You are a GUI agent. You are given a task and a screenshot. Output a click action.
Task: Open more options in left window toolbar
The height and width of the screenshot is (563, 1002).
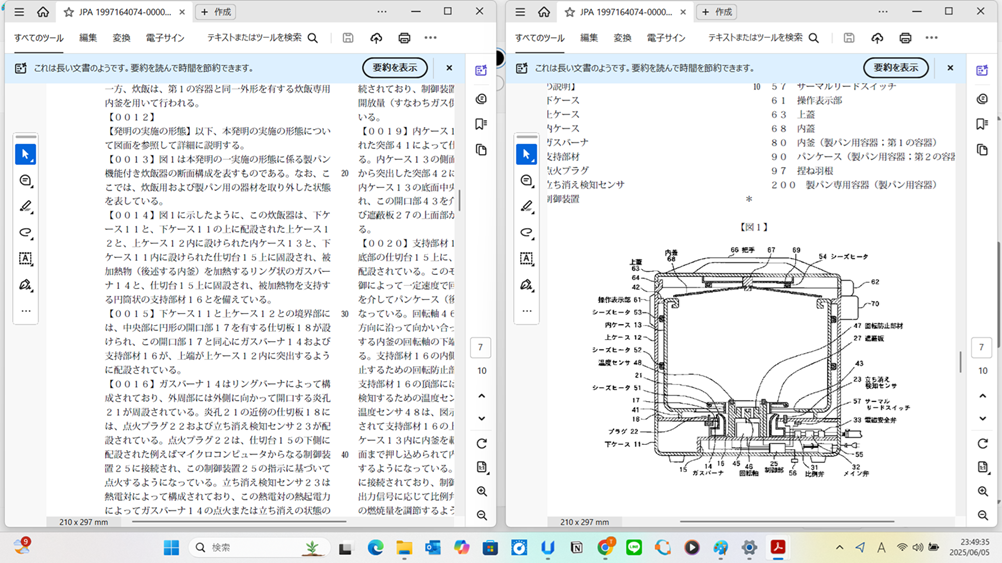(431, 38)
